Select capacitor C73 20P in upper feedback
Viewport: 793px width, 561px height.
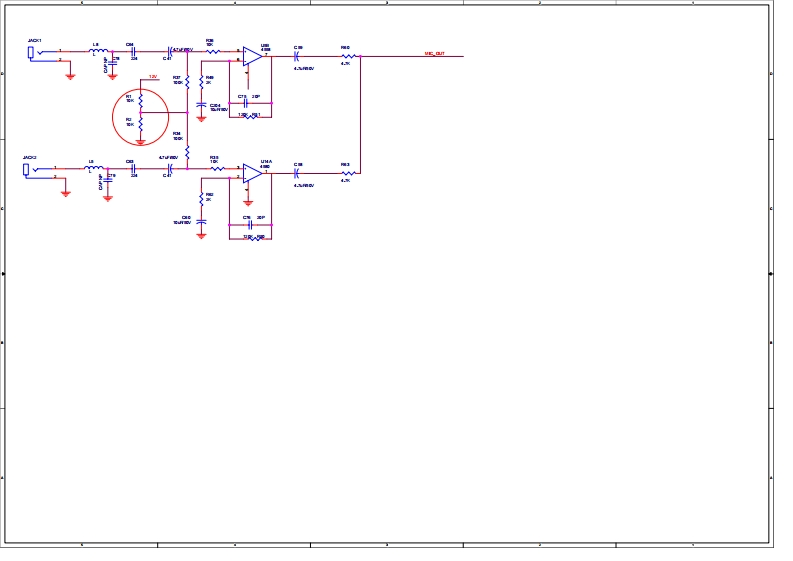click(x=245, y=102)
